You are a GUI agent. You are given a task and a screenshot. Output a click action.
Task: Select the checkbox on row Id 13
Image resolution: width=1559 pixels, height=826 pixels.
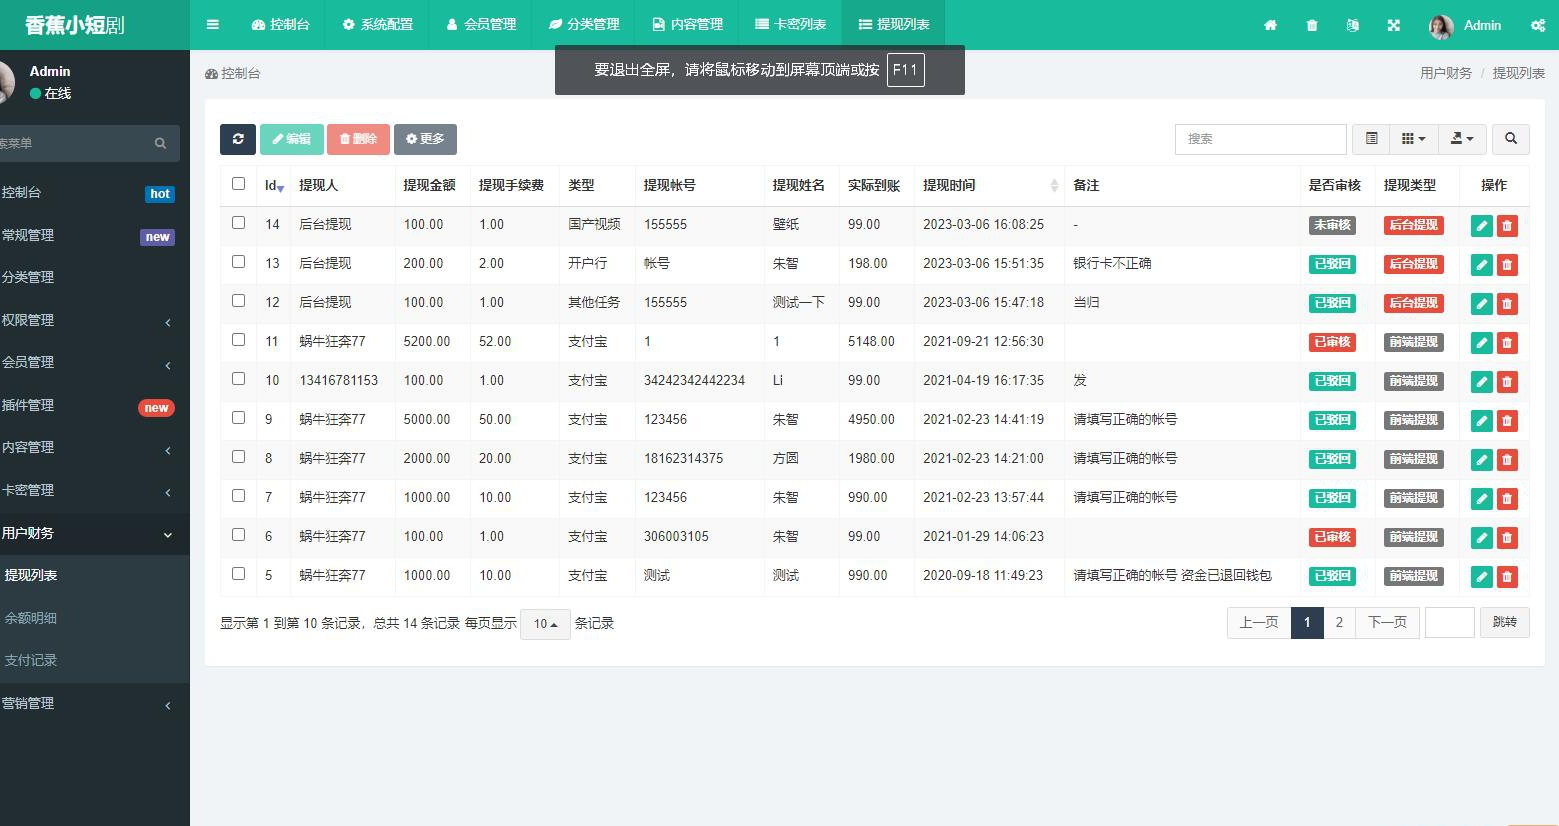(237, 261)
